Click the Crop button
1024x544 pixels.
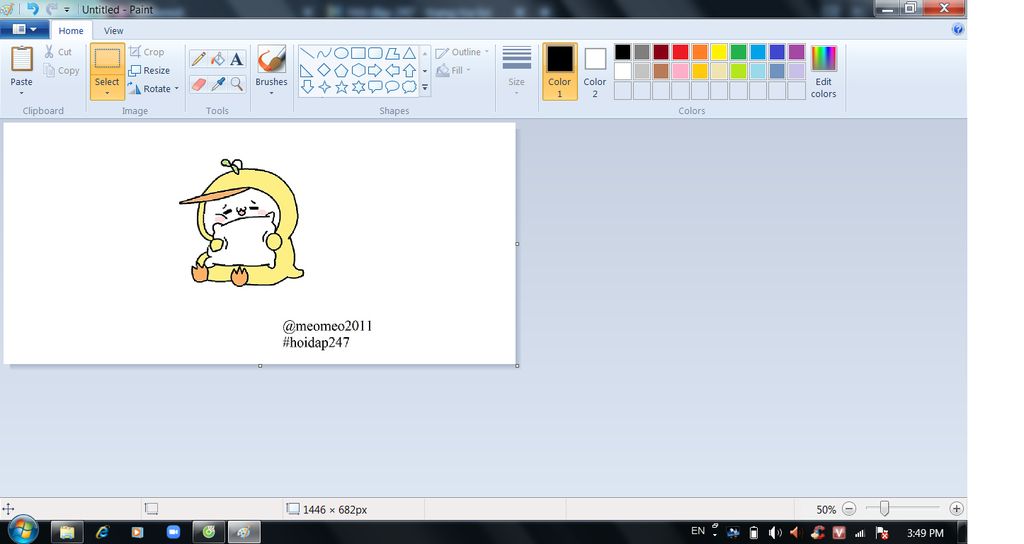(146, 52)
